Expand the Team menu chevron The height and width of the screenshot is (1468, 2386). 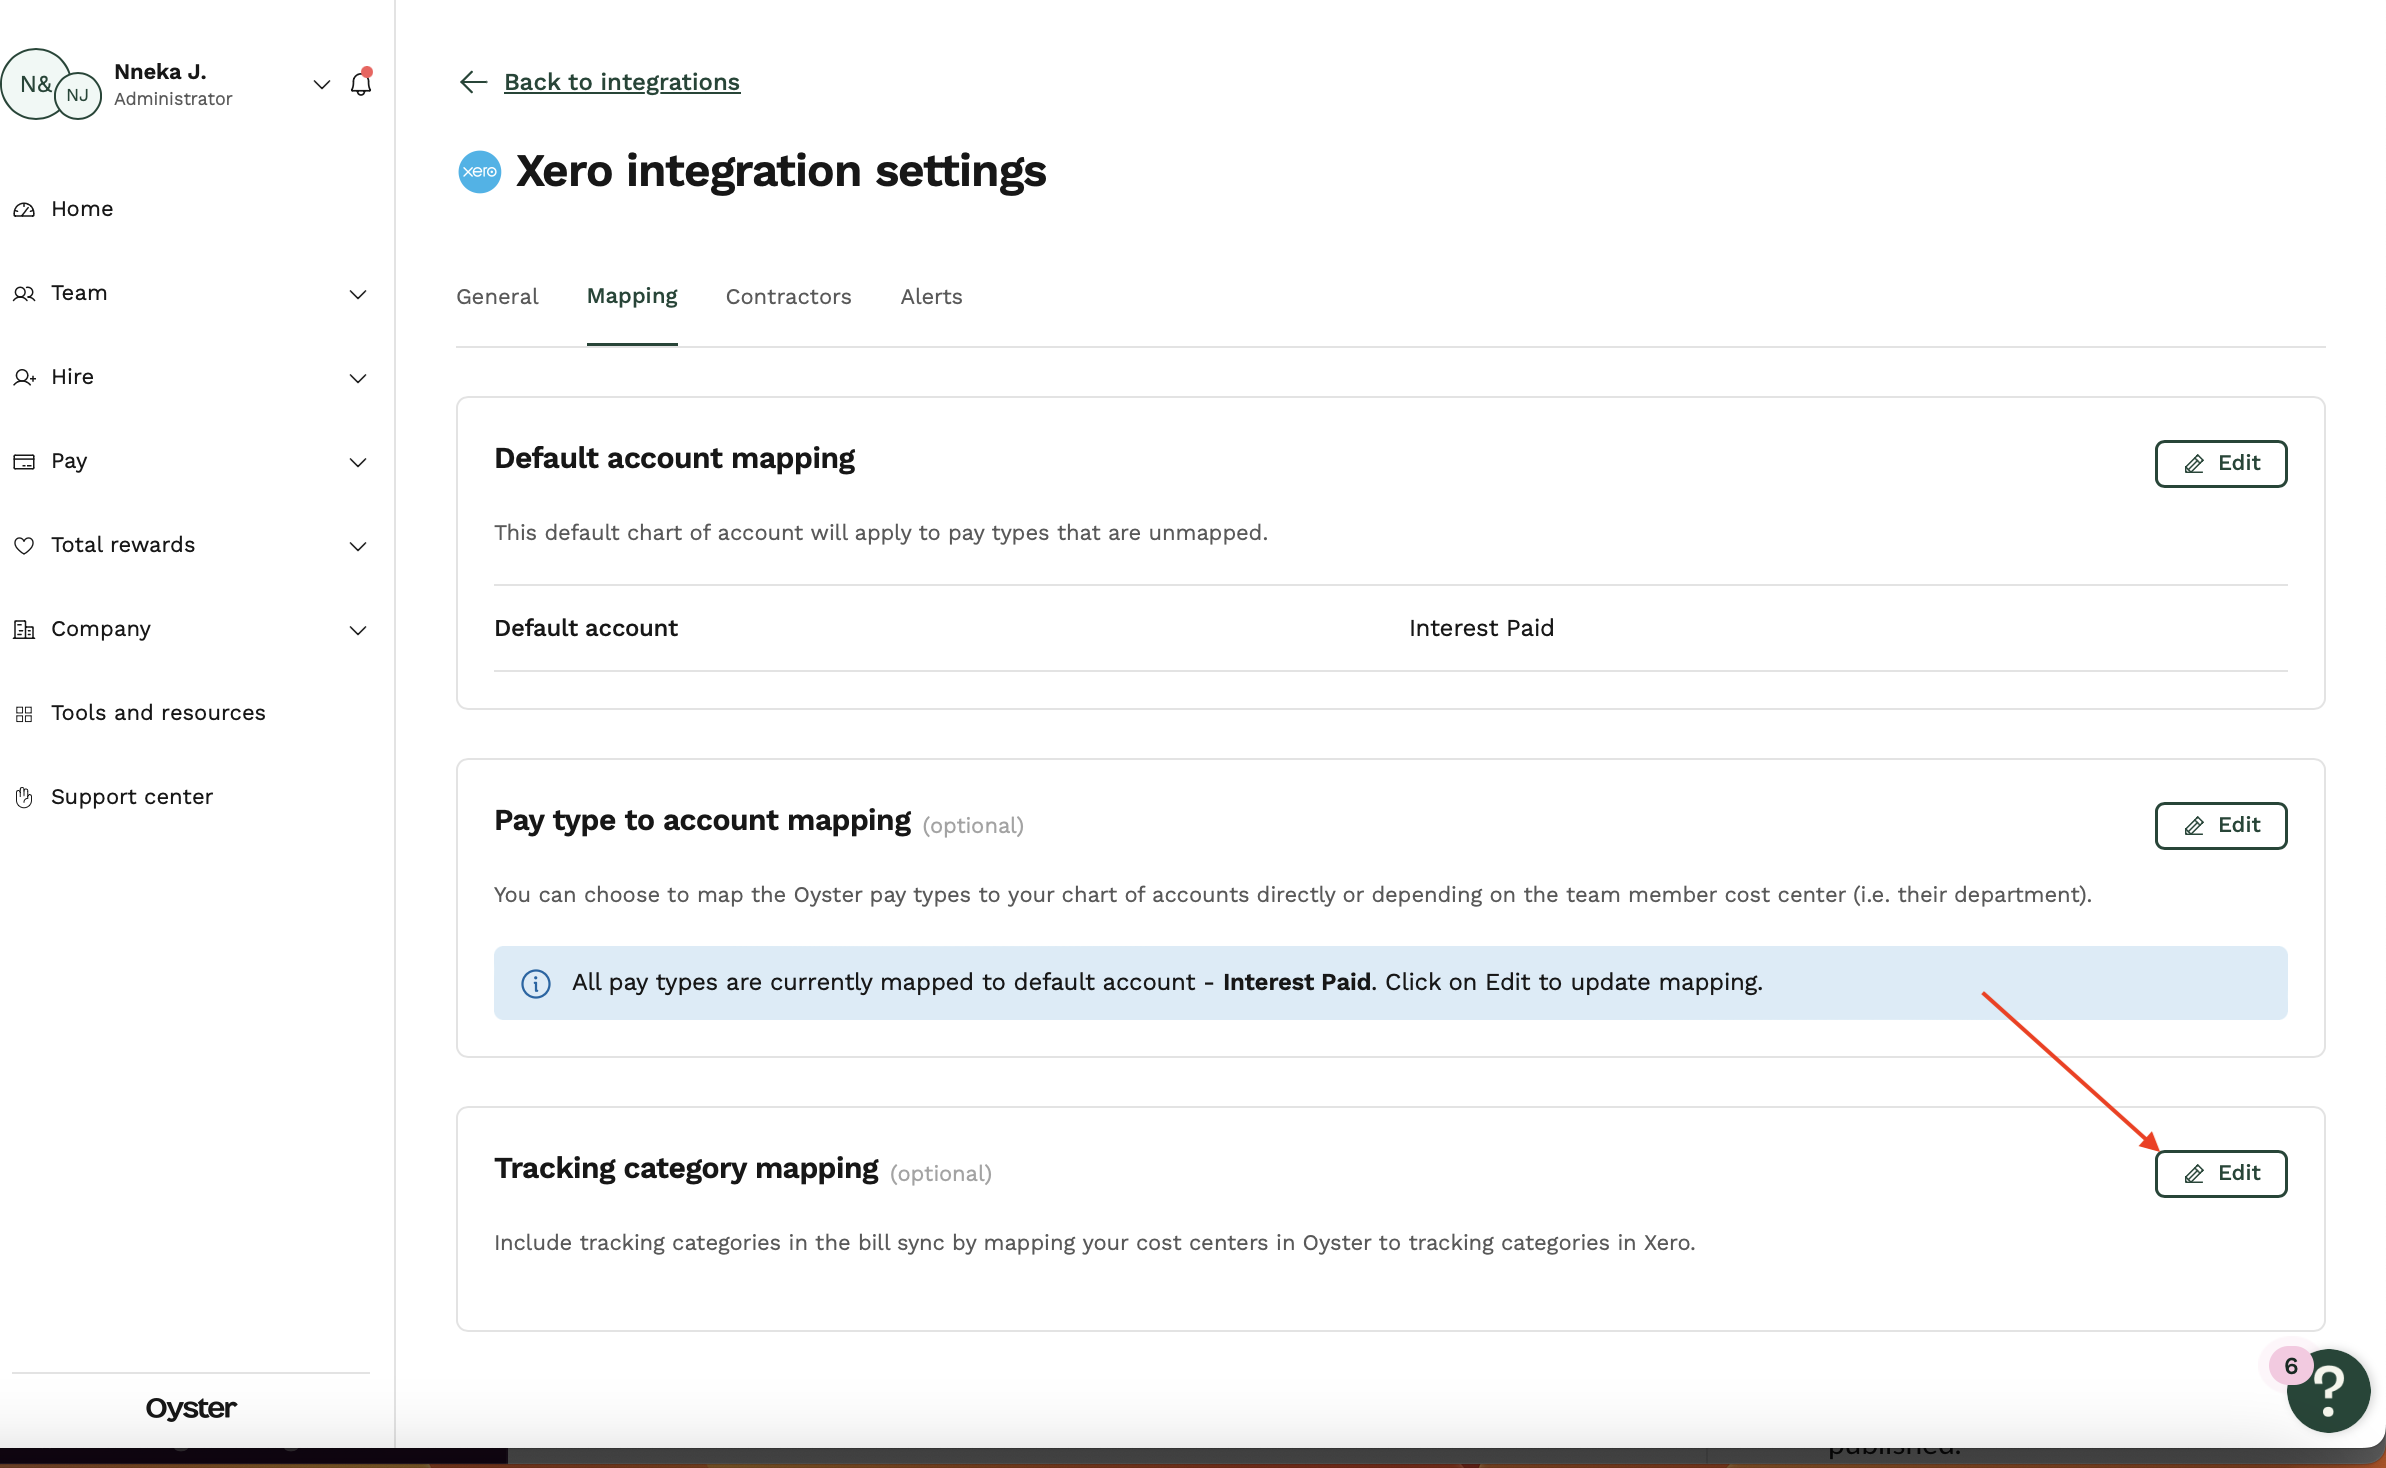pyautogui.click(x=358, y=294)
